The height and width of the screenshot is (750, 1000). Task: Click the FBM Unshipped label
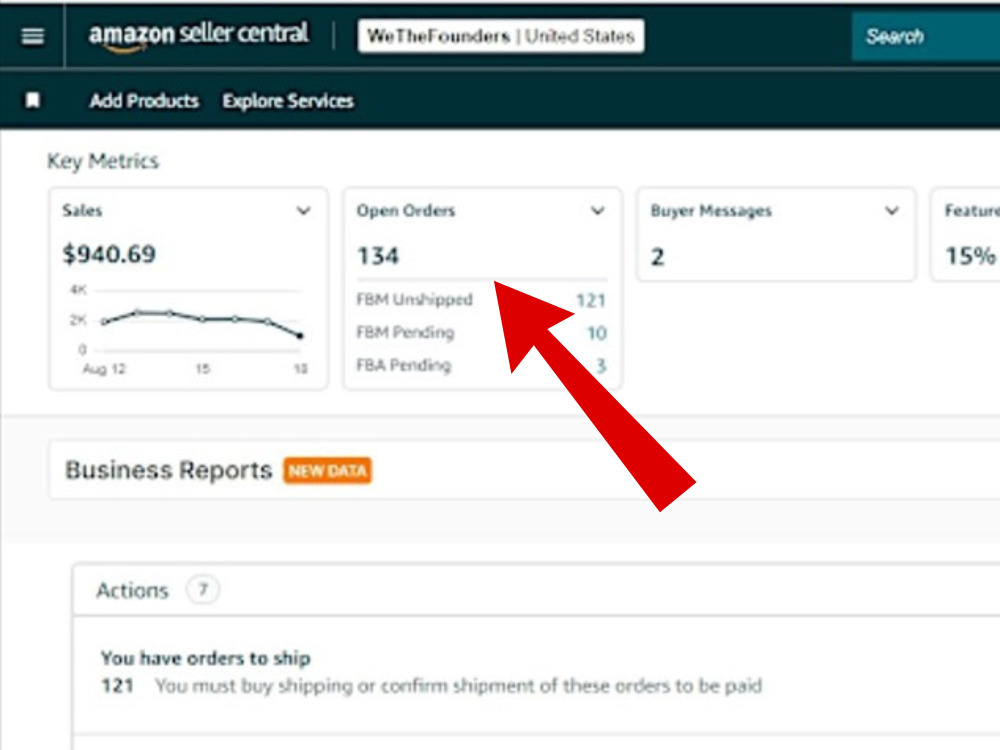415,299
